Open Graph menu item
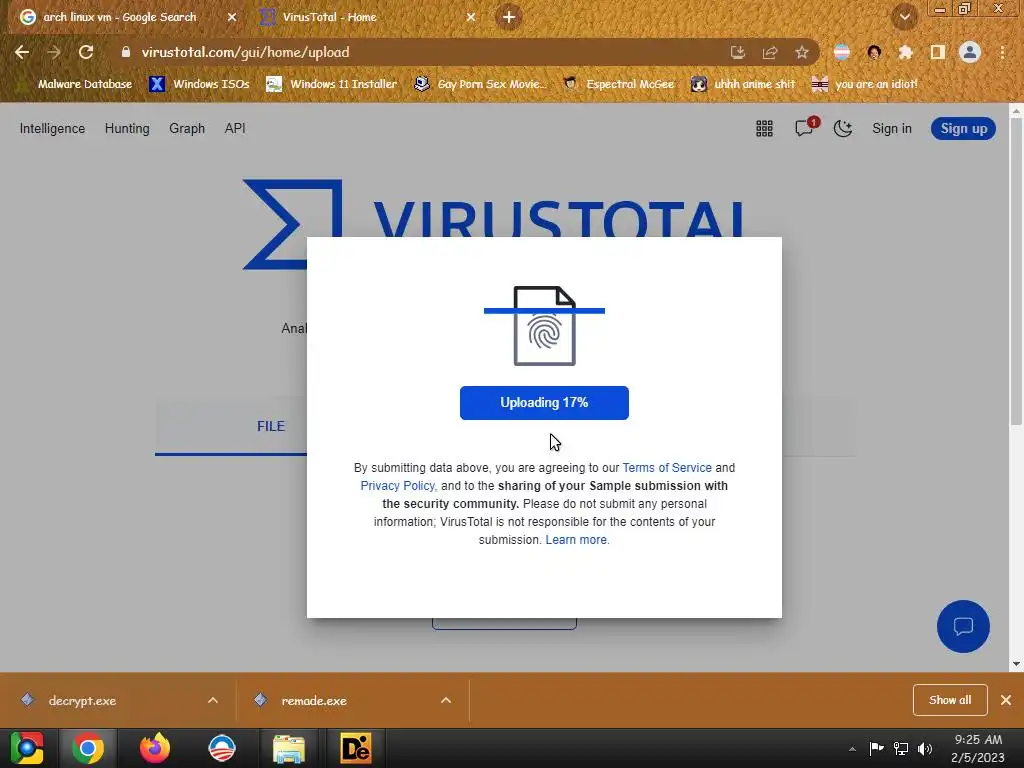The width and height of the screenshot is (1024, 768). (x=187, y=129)
